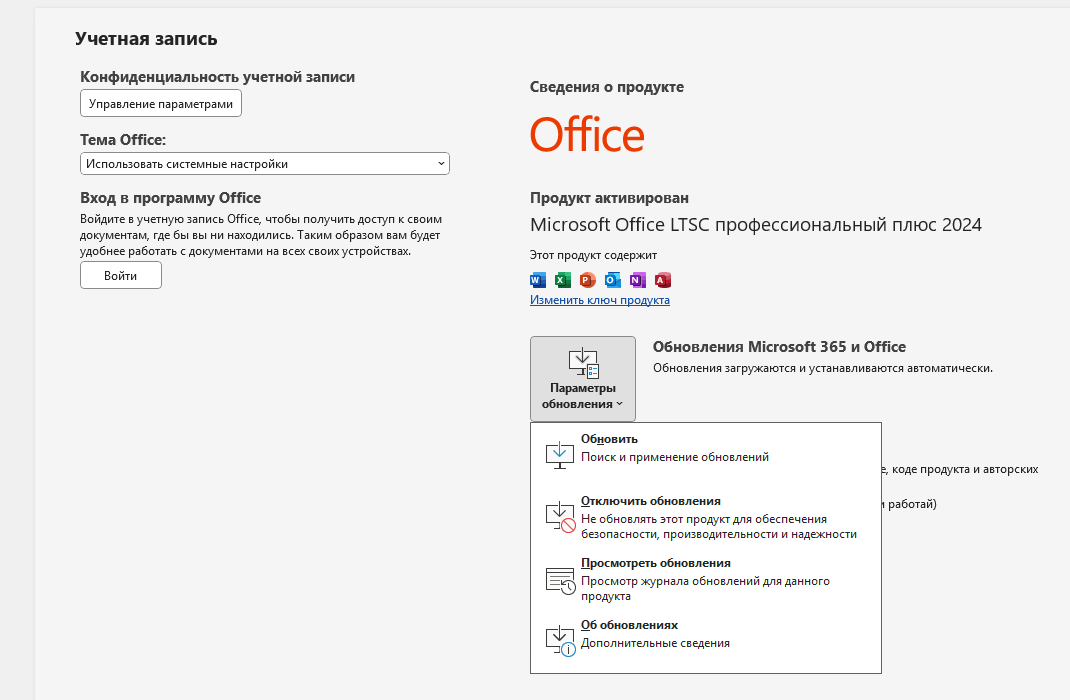Click the Обновления Microsoft 365 и Office heading
Screen dimensions: 1070x700
[x=779, y=347]
